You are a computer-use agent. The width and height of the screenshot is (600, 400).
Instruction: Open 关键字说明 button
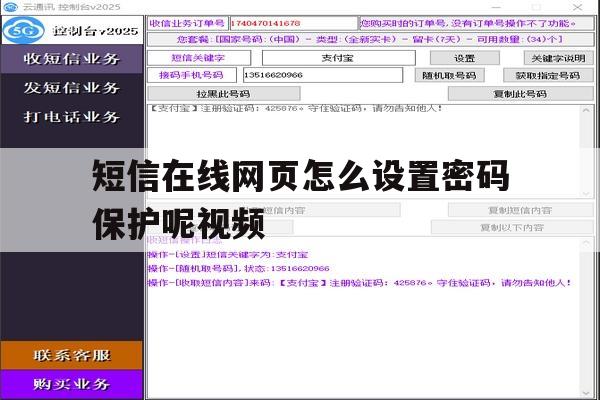point(558,58)
